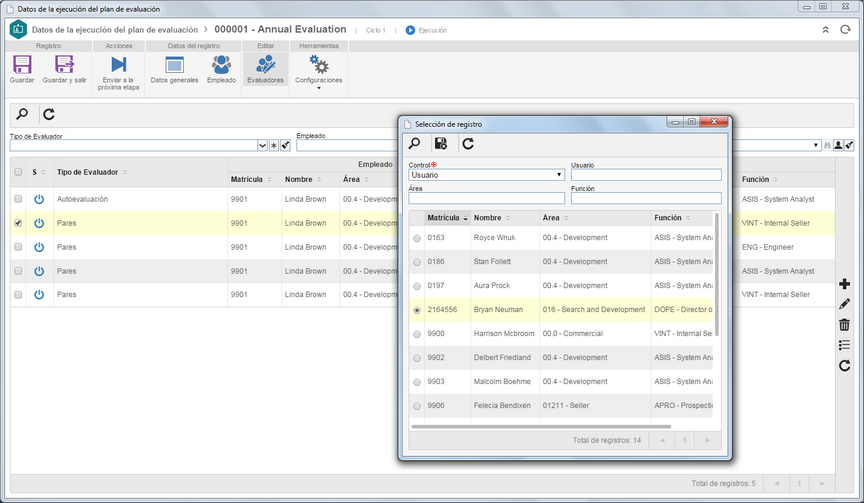Select the Evaluadores editor icon
864x503 pixels.
(266, 64)
